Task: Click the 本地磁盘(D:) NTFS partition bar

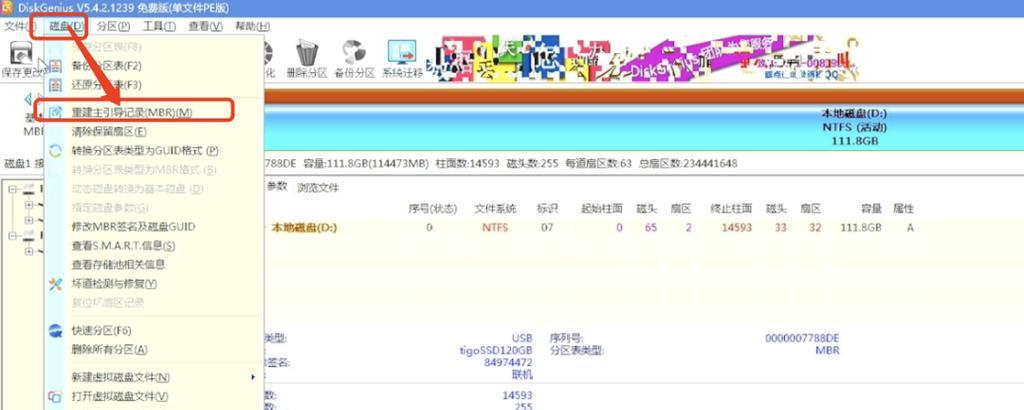Action: pos(643,127)
